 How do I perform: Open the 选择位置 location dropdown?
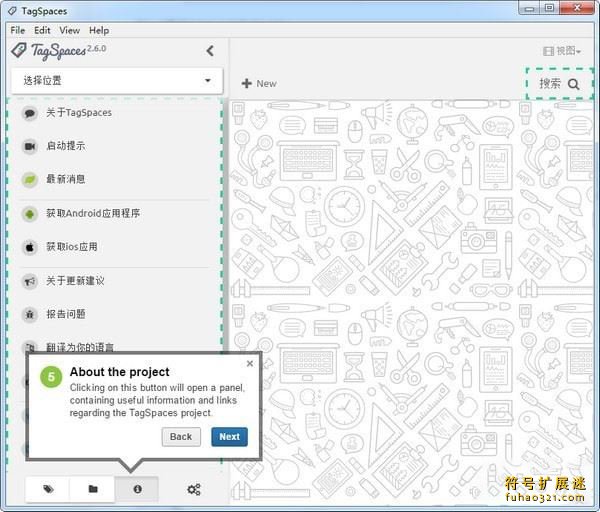coord(117,81)
